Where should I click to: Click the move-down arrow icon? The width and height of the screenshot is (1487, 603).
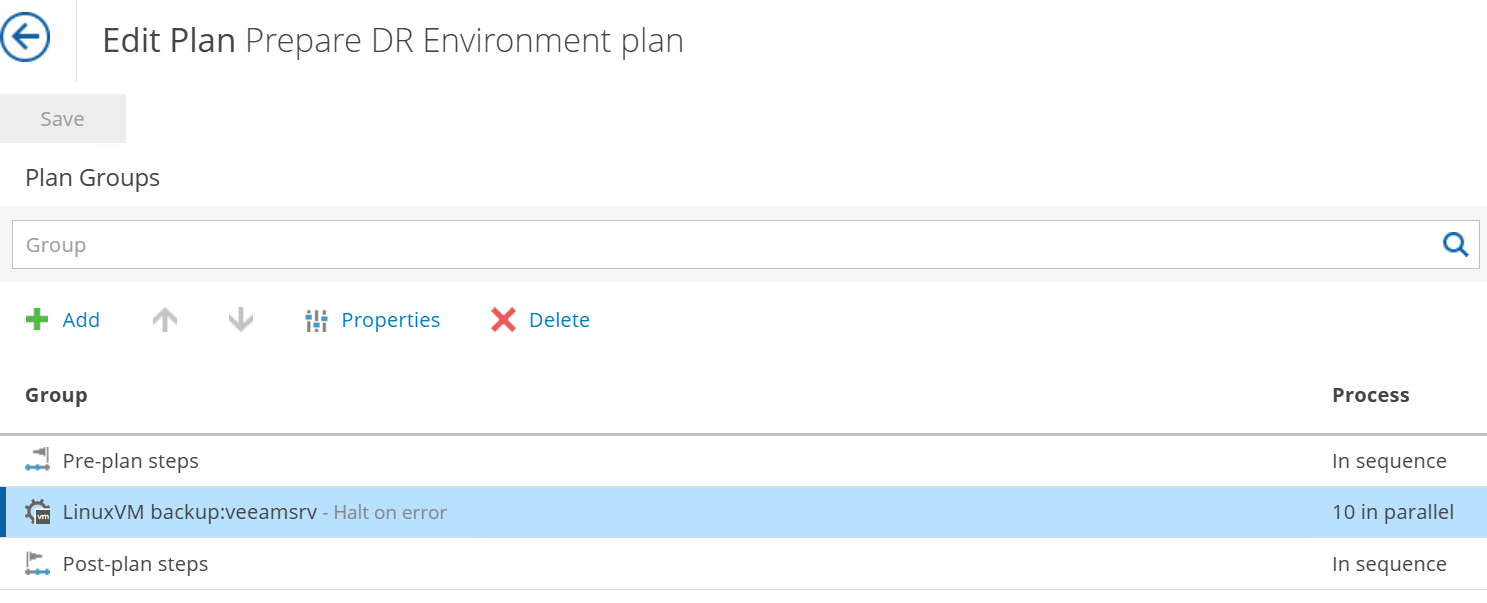[239, 319]
